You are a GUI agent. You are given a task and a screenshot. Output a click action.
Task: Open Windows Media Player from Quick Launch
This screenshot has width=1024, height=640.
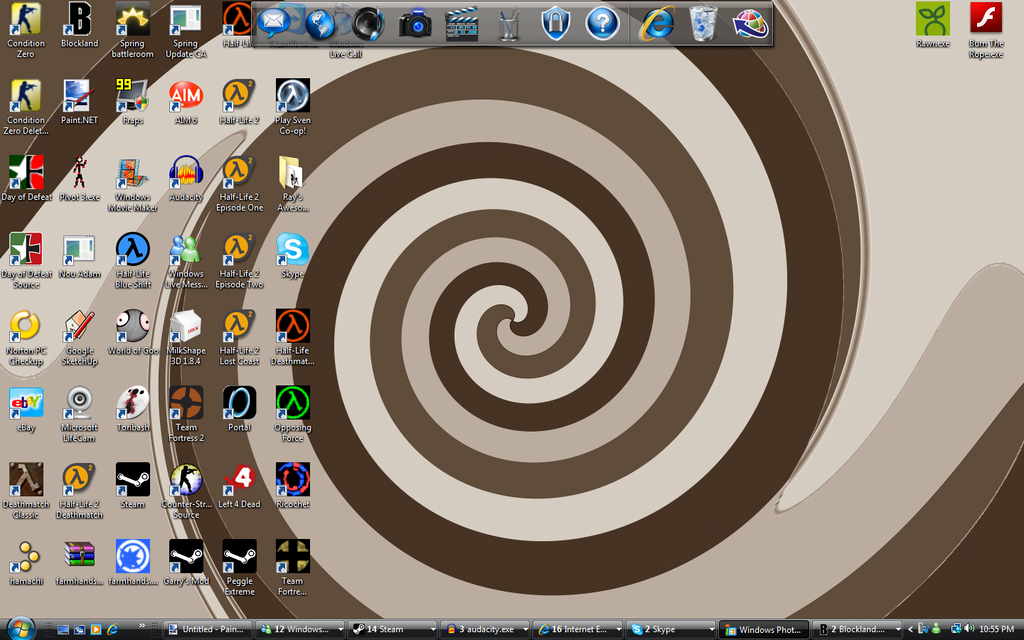click(96, 630)
